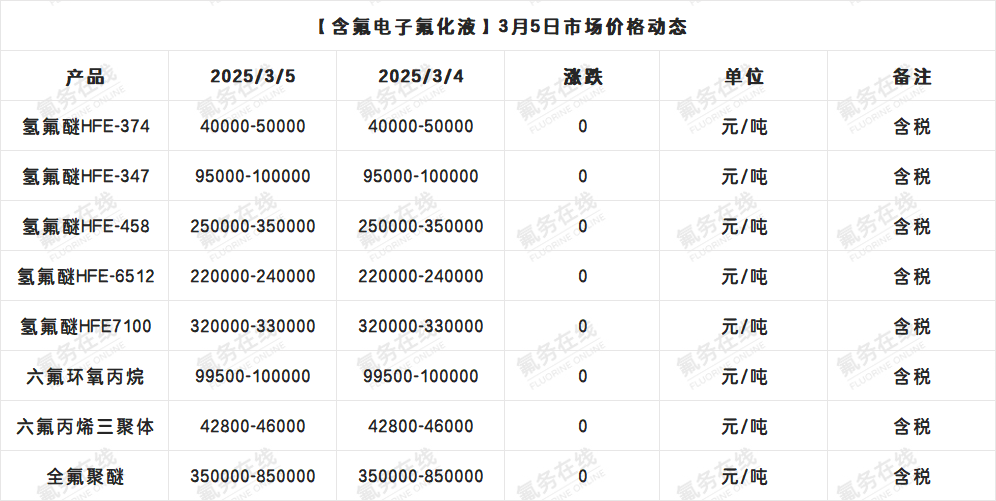This screenshot has height=501, width=996.
Task: Click 250000-350000 in the 2025/3/5 column
Action: 253,226
